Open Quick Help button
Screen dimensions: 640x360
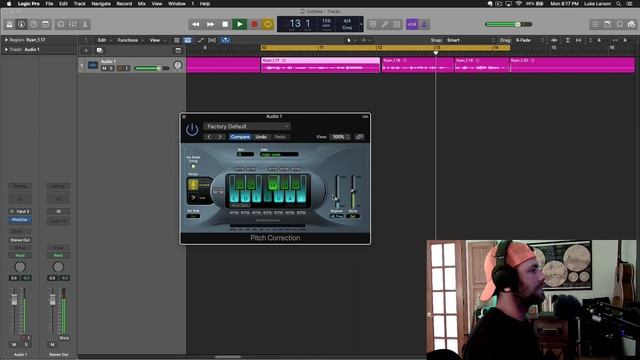pos(33,24)
